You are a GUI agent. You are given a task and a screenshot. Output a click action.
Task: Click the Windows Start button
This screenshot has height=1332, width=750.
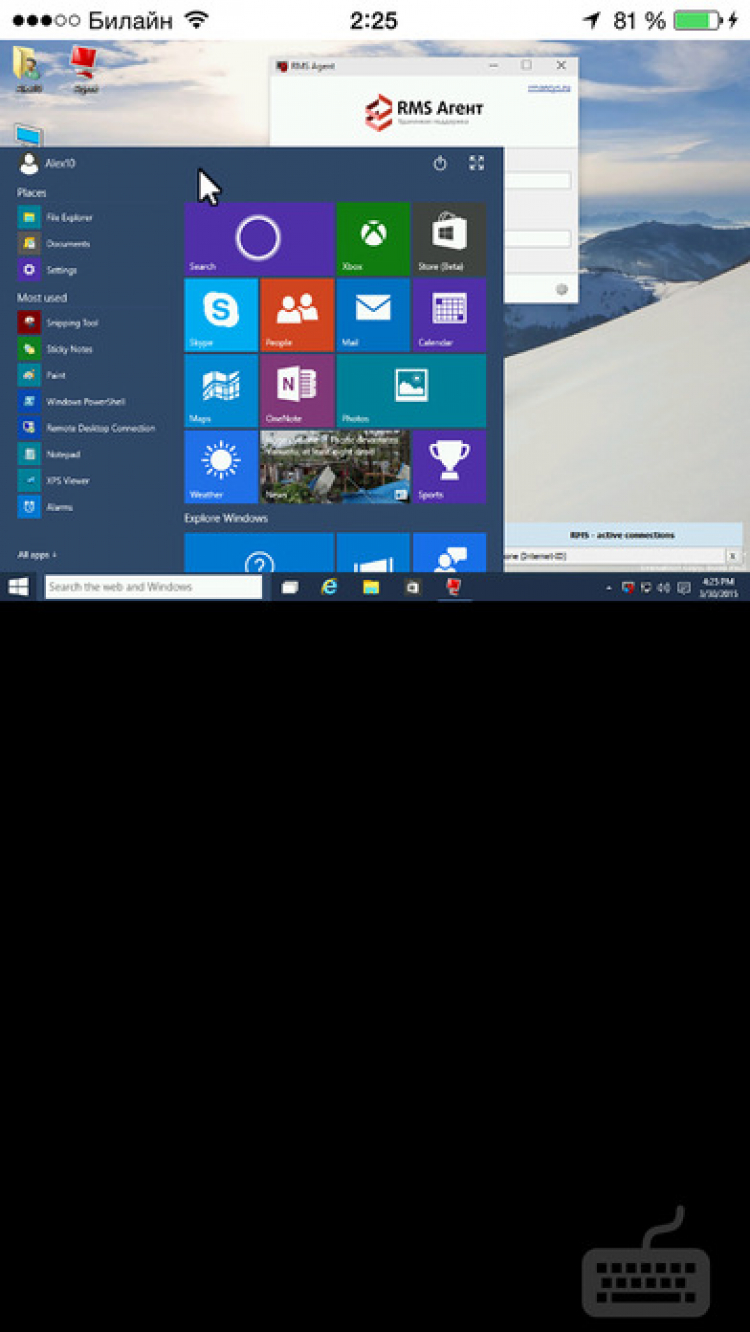(18, 587)
